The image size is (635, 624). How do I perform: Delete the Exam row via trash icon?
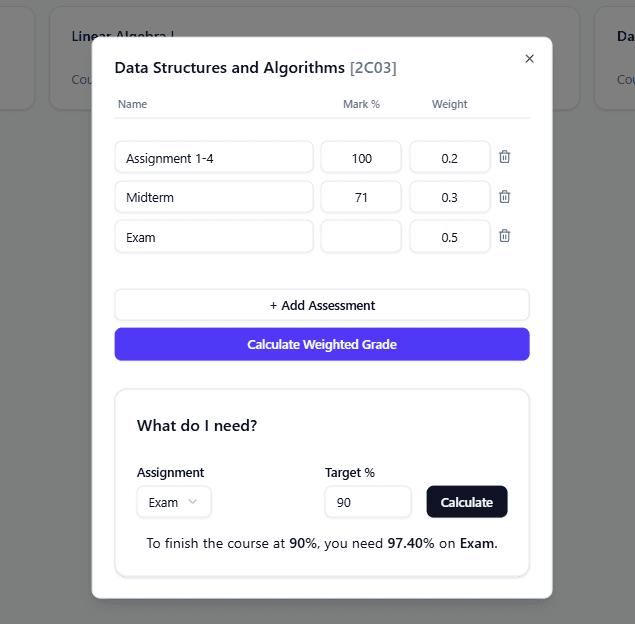tap(504, 236)
